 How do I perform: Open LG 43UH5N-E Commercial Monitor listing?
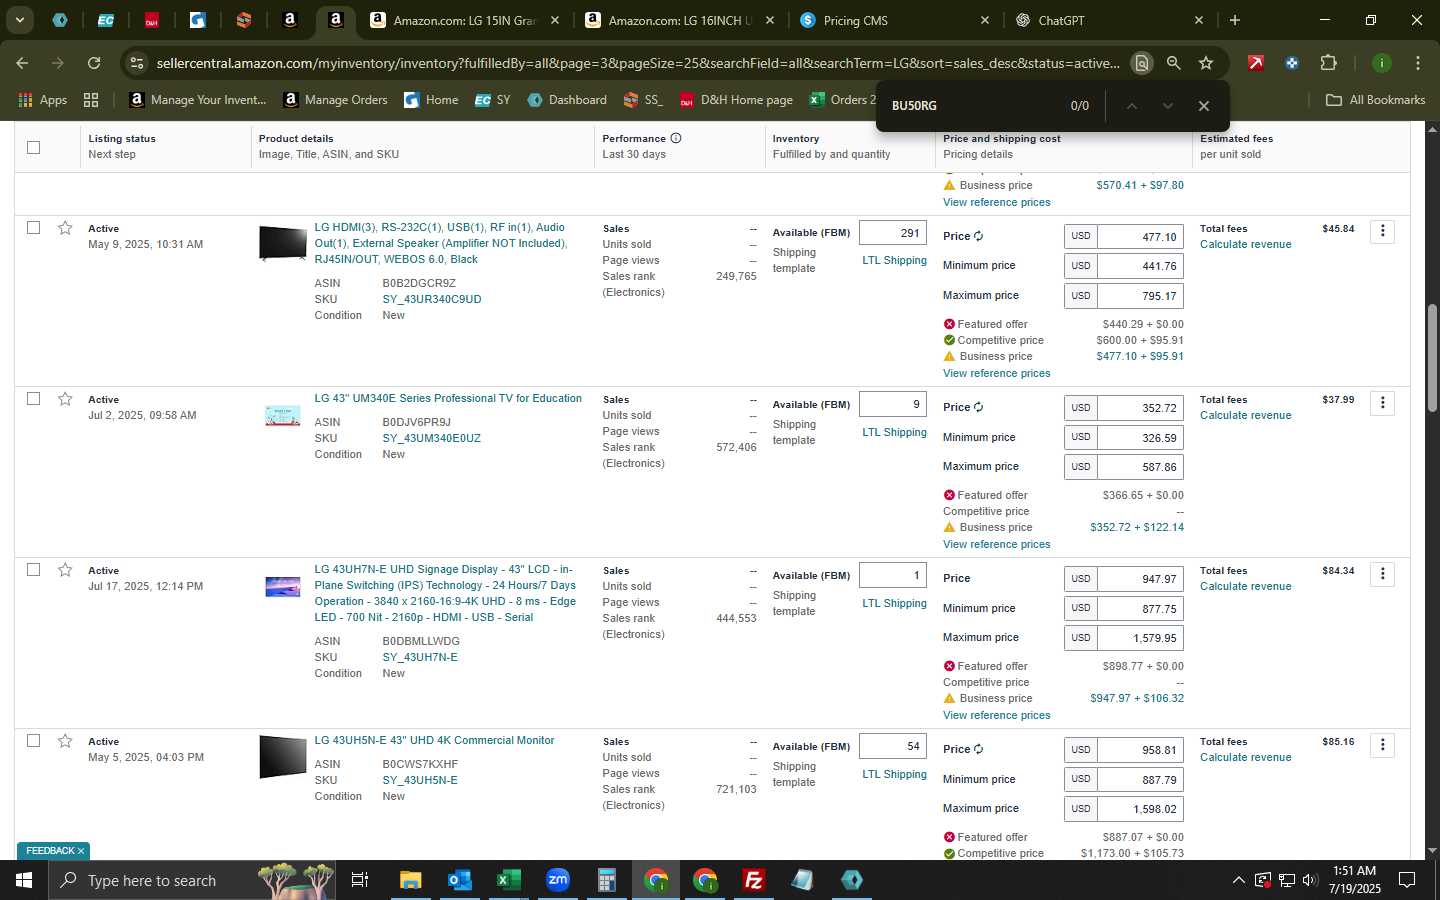pos(434,741)
